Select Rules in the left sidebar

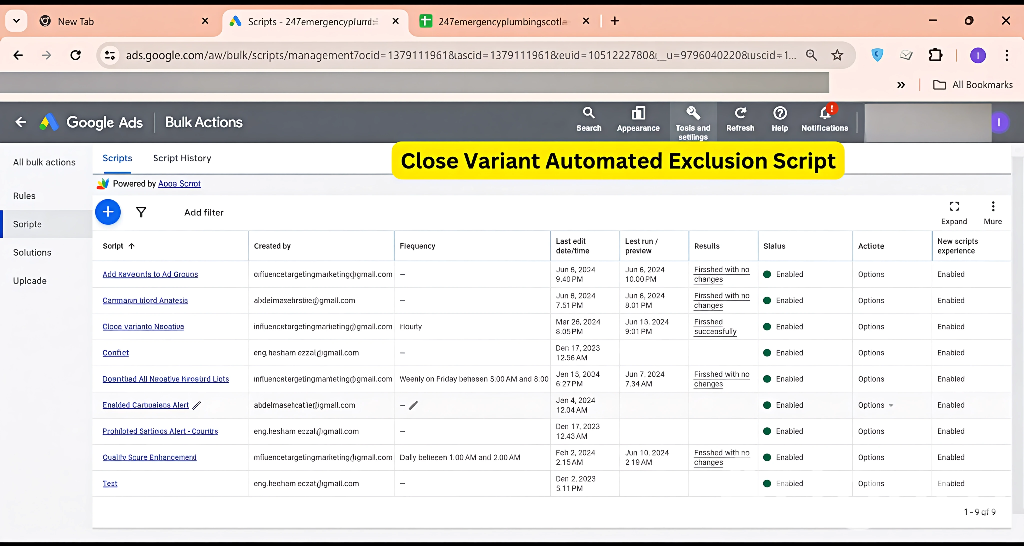coord(24,196)
